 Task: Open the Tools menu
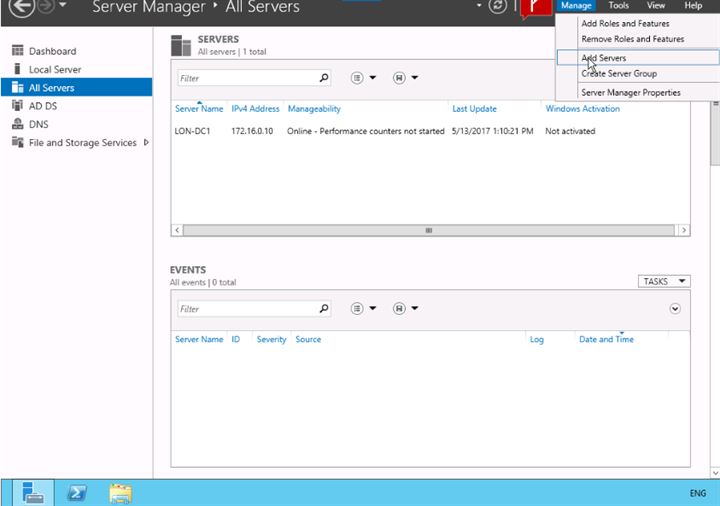click(619, 6)
